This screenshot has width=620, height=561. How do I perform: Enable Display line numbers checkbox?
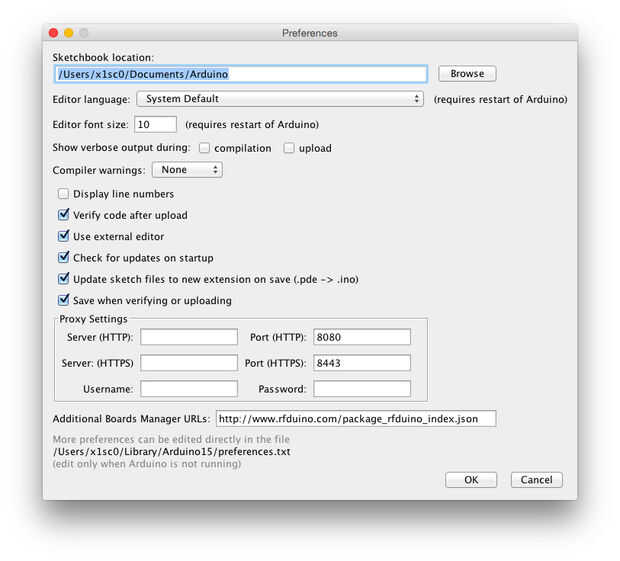(63, 194)
